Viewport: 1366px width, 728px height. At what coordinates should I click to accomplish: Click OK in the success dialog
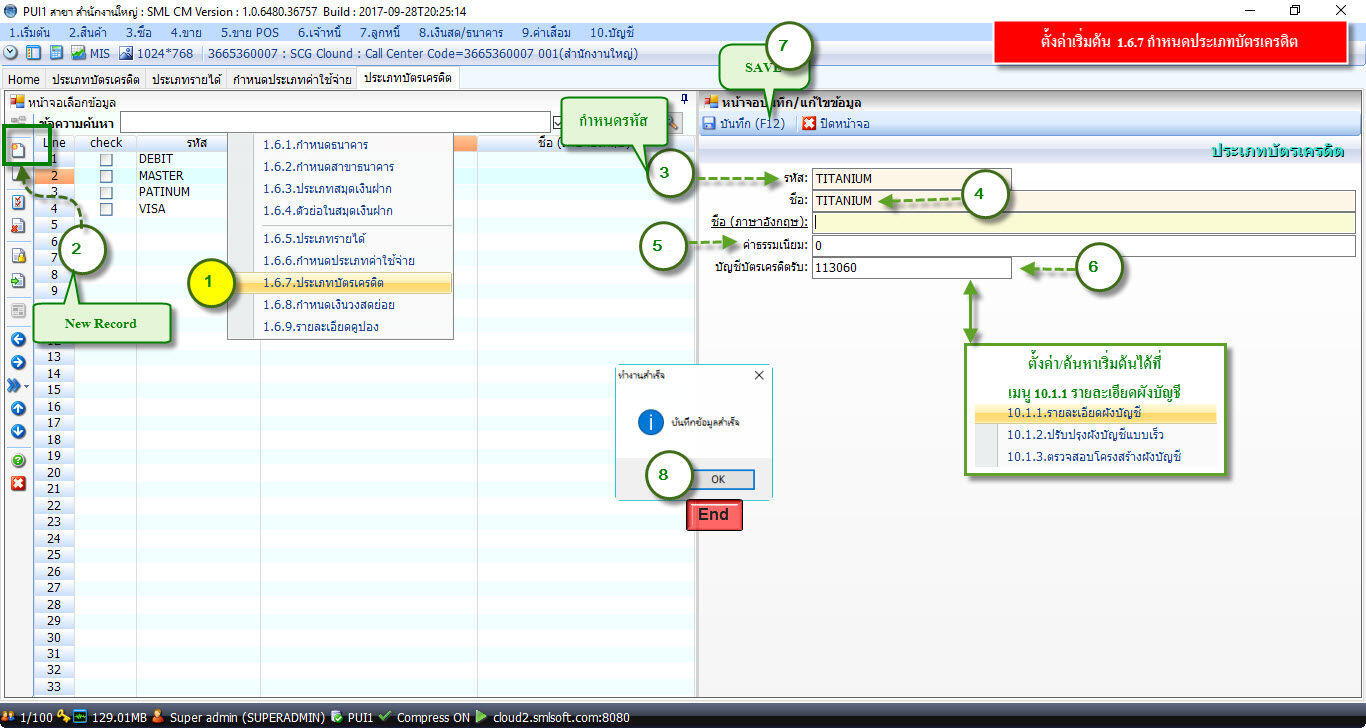[718, 479]
